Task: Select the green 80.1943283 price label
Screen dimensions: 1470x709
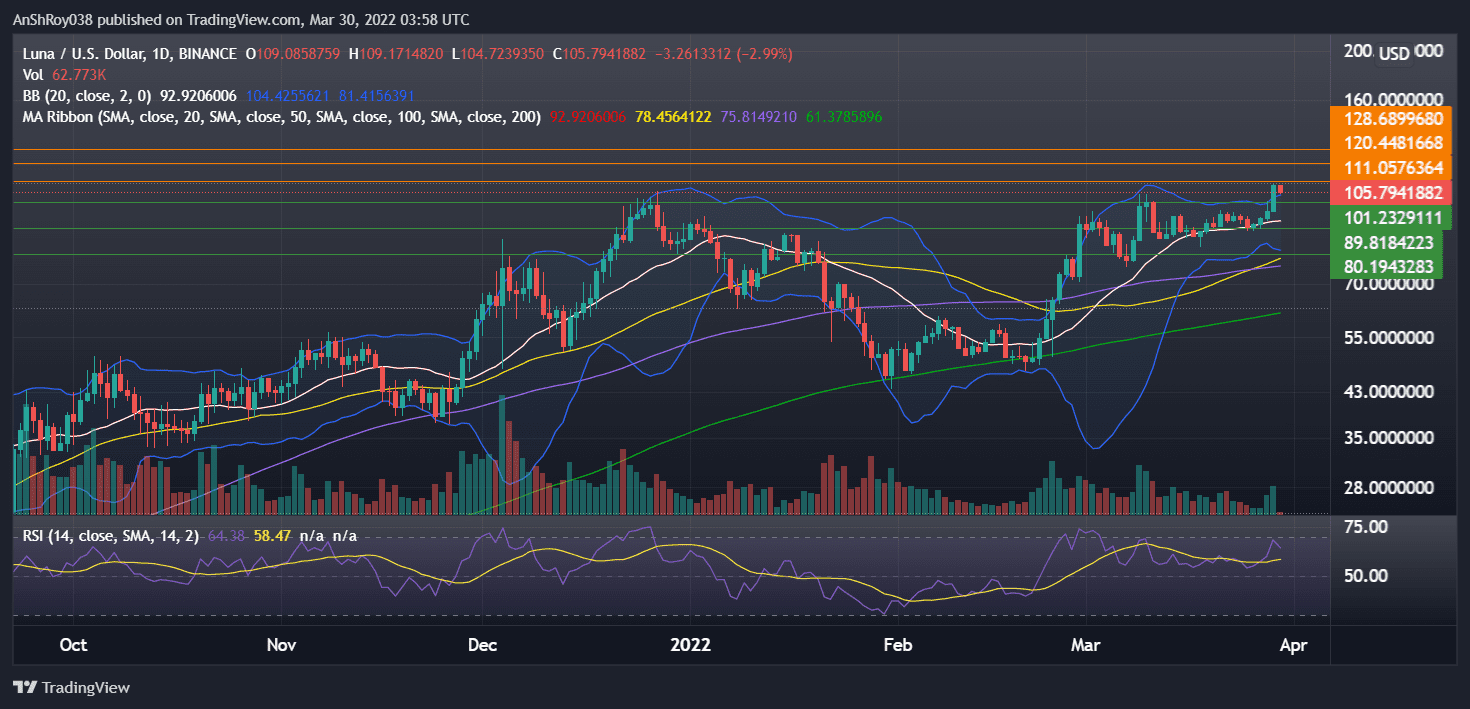Action: 1387,264
